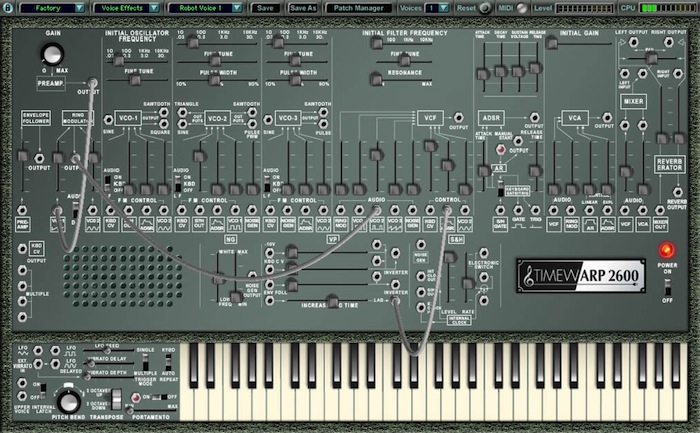Click the red Portamento indicator button
This screenshot has height=433, width=700.
135,397
